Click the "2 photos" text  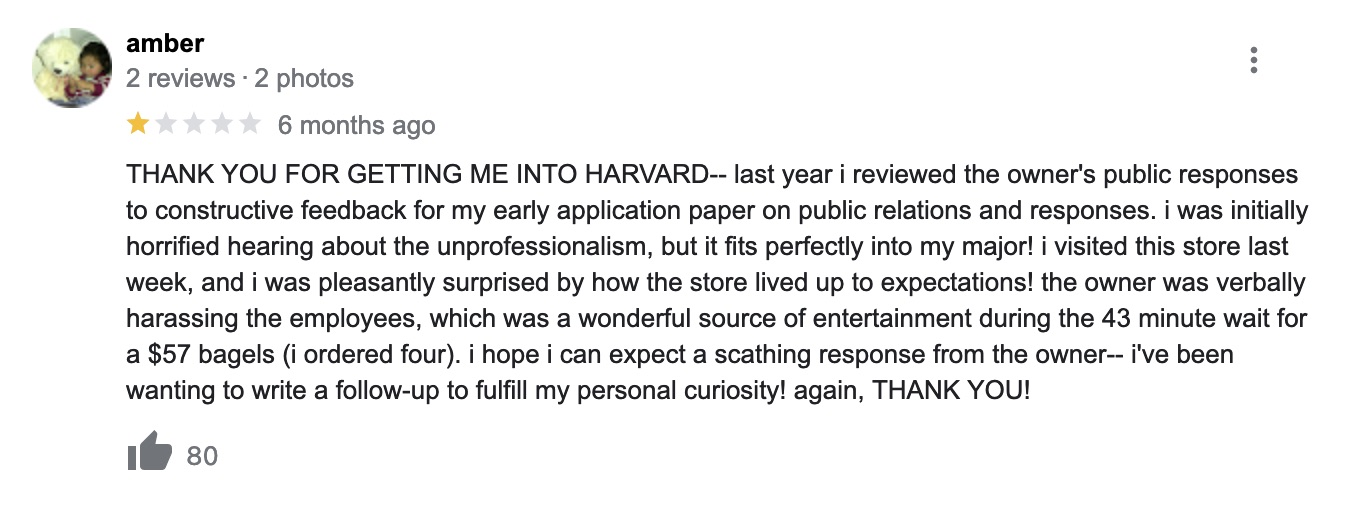tap(304, 78)
